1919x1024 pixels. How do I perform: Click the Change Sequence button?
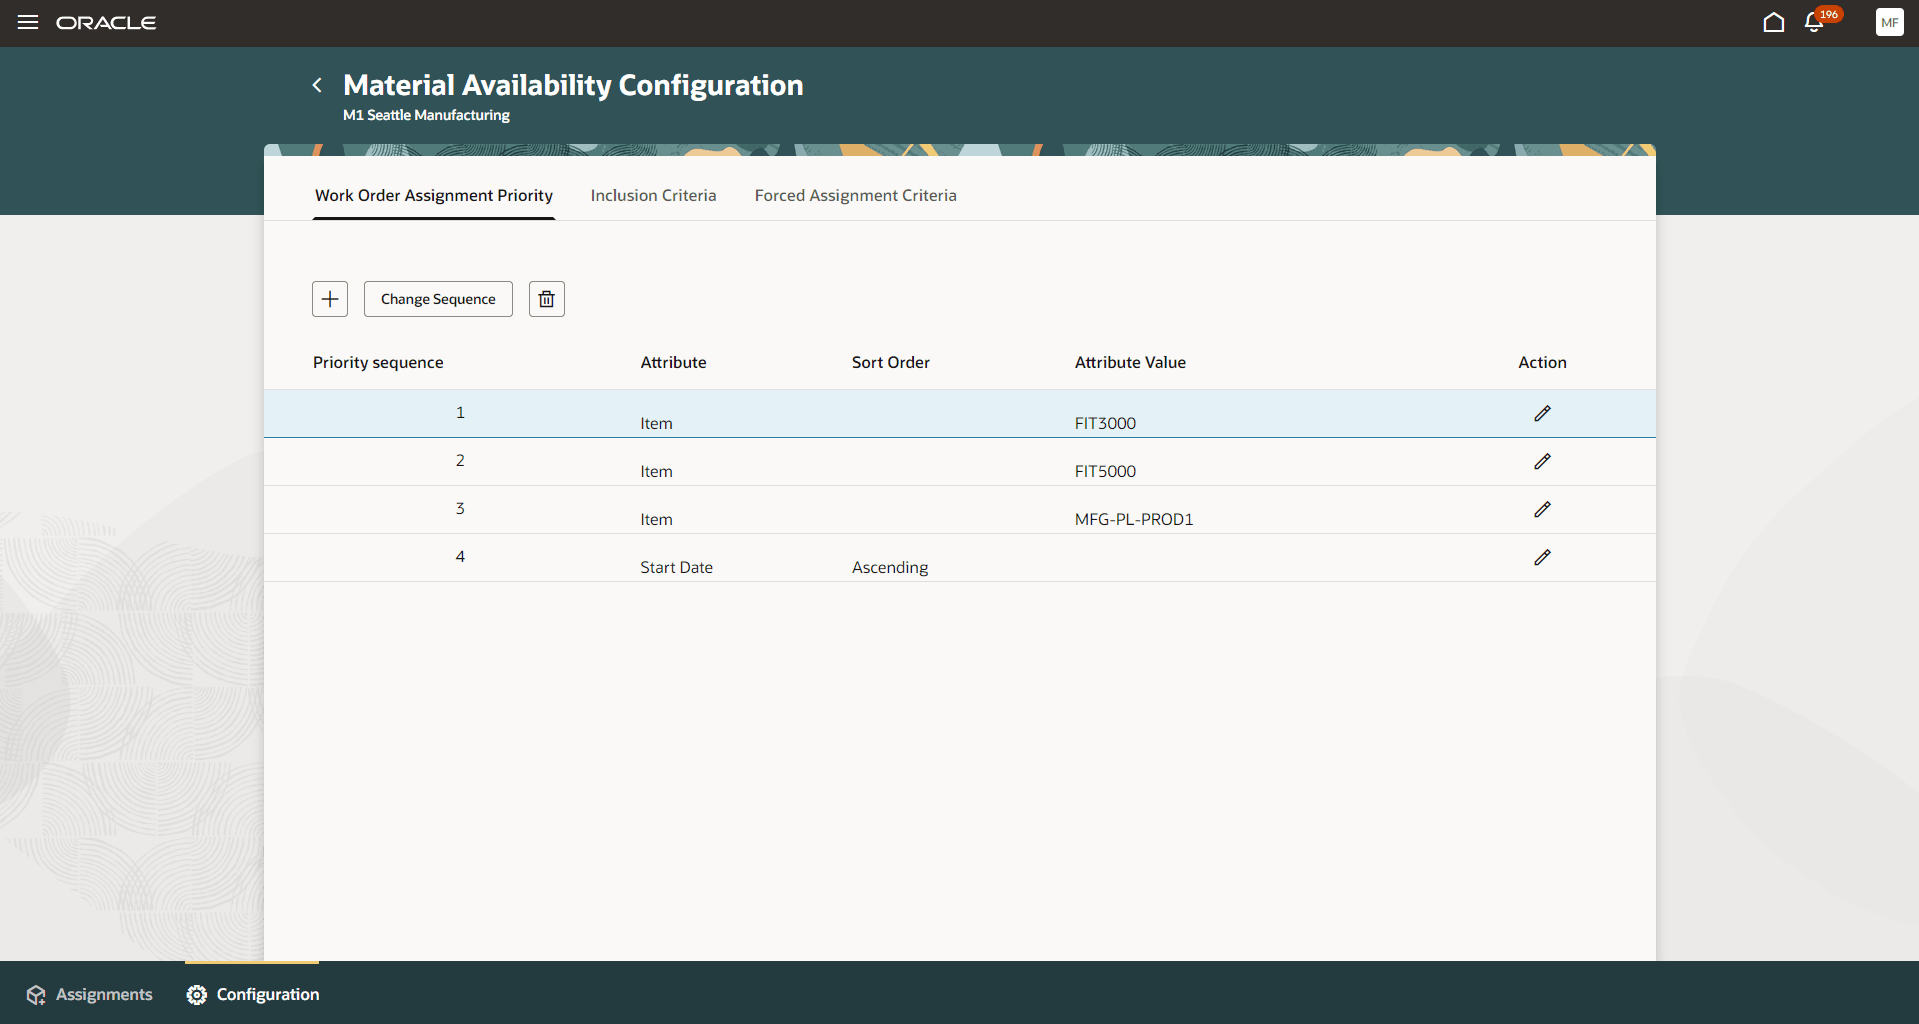coord(437,298)
